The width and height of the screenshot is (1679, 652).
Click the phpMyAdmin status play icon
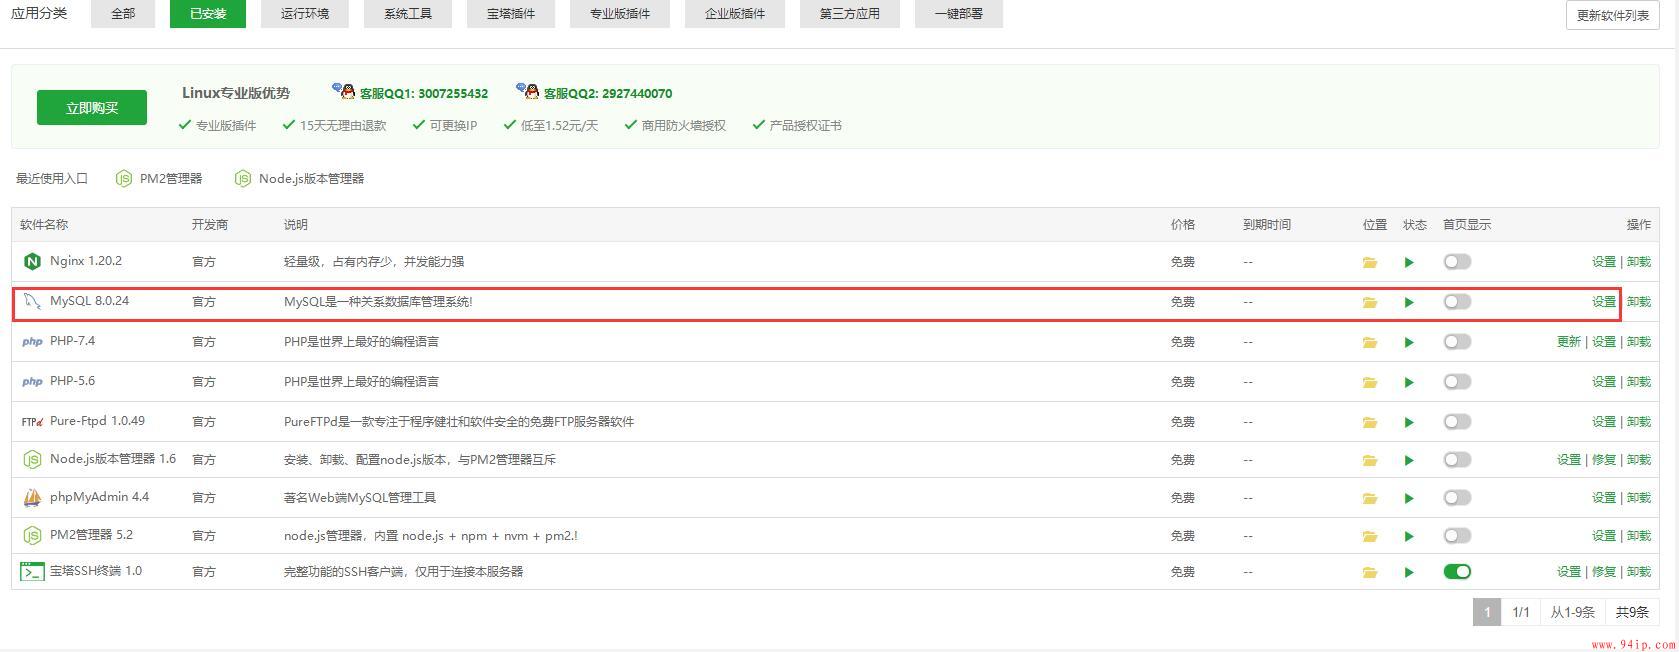pos(1409,498)
